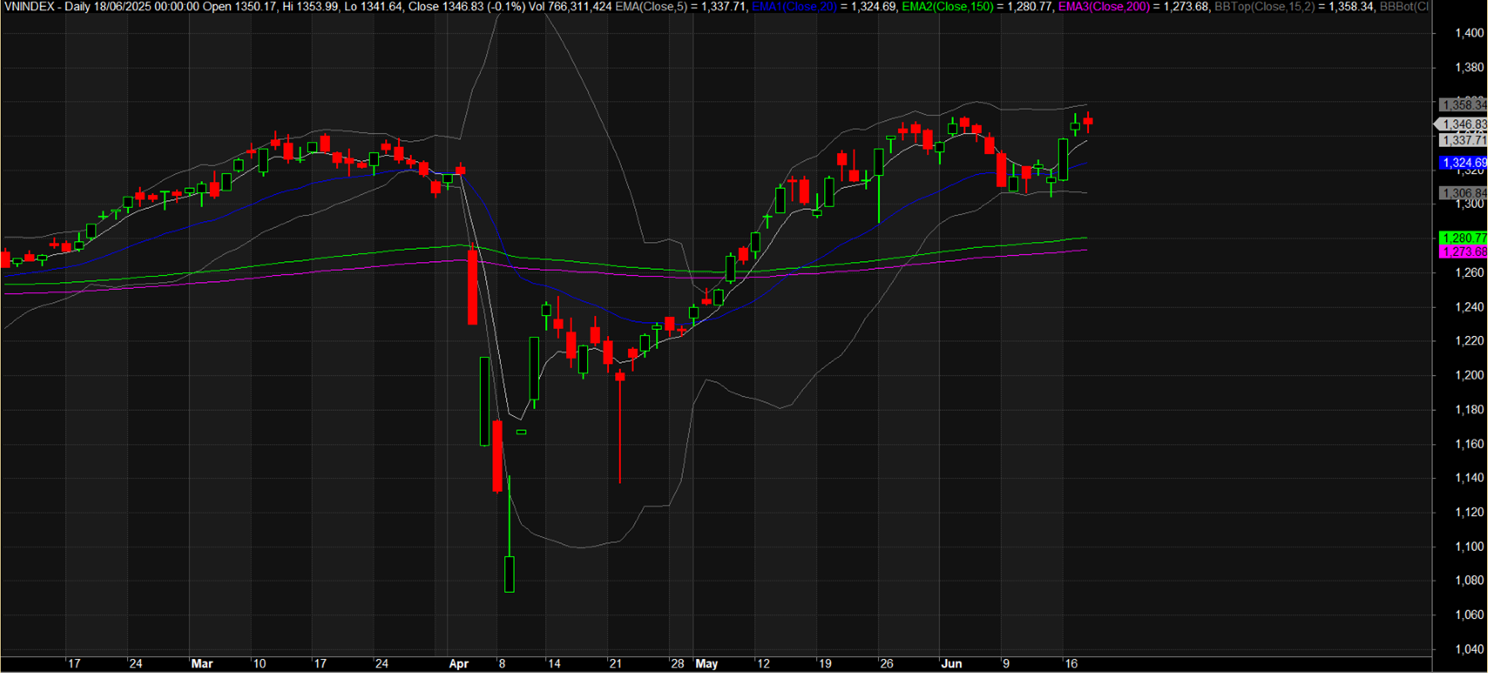Click the 1,400 price axis label

pyautogui.click(x=1469, y=33)
